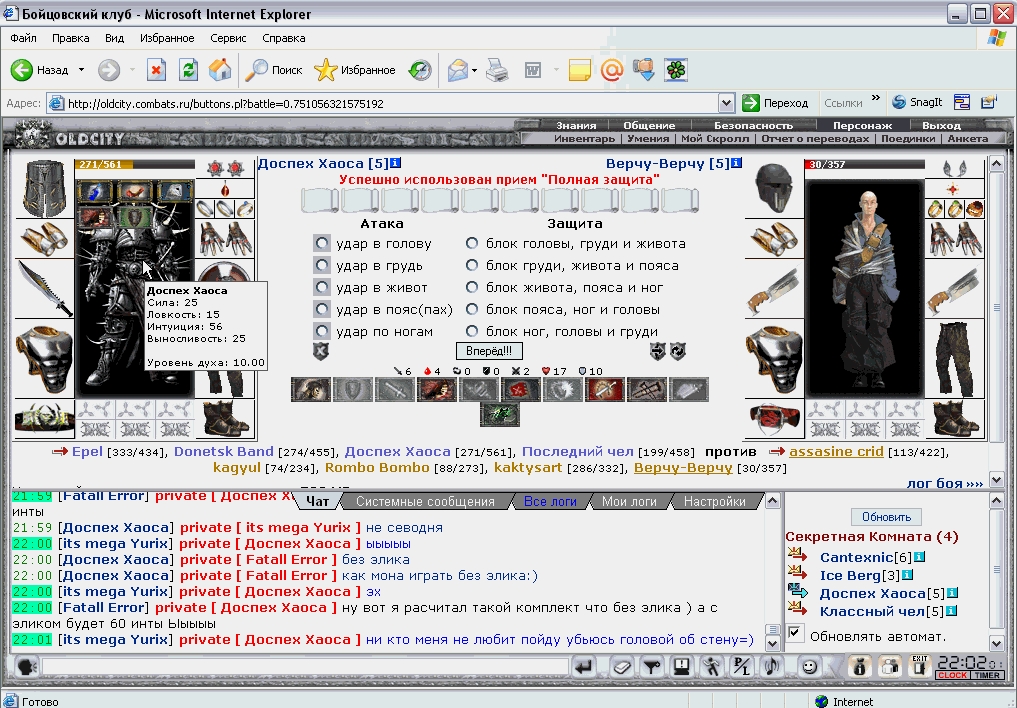Screen dimensions: 1017x708
Task: Click the 'Обновить' button
Action: pos(886,517)
